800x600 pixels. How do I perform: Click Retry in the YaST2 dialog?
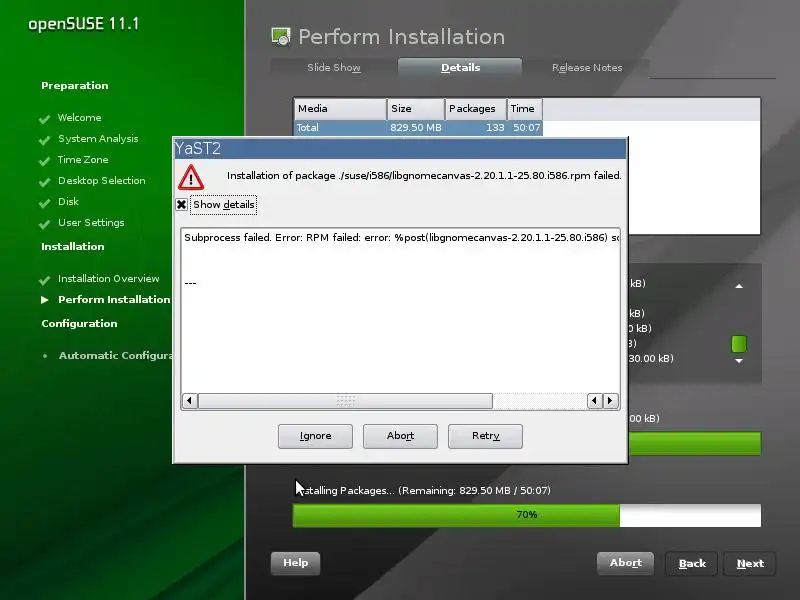(485, 436)
